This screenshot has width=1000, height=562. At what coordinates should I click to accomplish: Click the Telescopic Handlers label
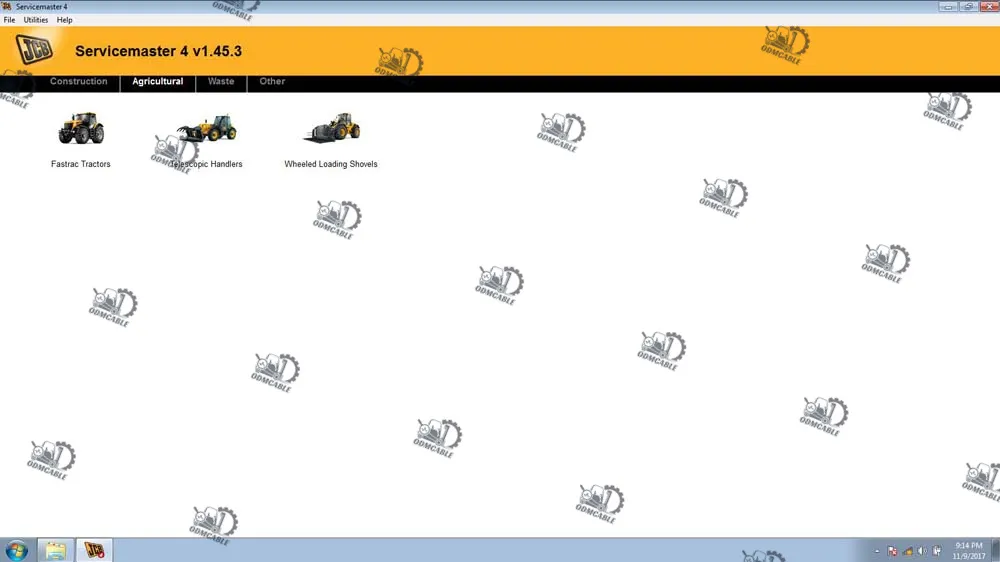(x=206, y=164)
